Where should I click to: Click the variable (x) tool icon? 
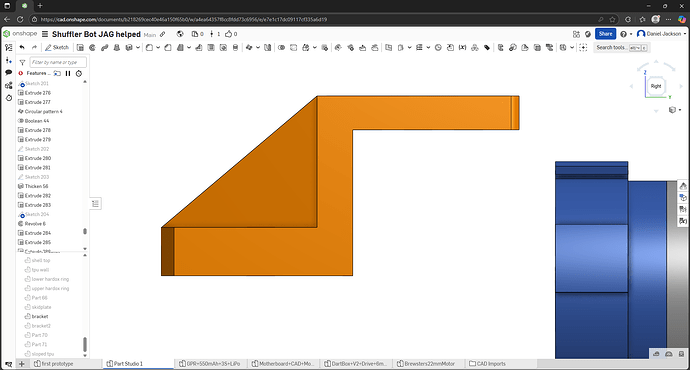pyautogui.click(x=462, y=48)
